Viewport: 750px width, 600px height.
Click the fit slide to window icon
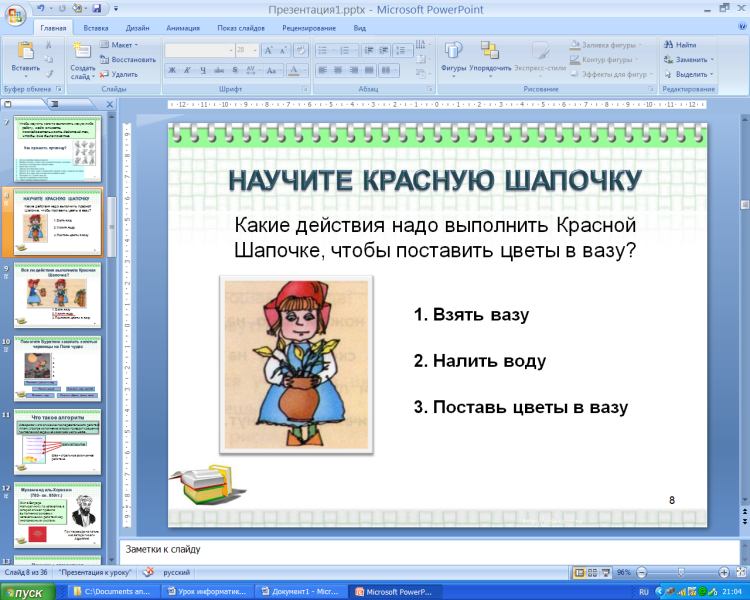coord(740,572)
